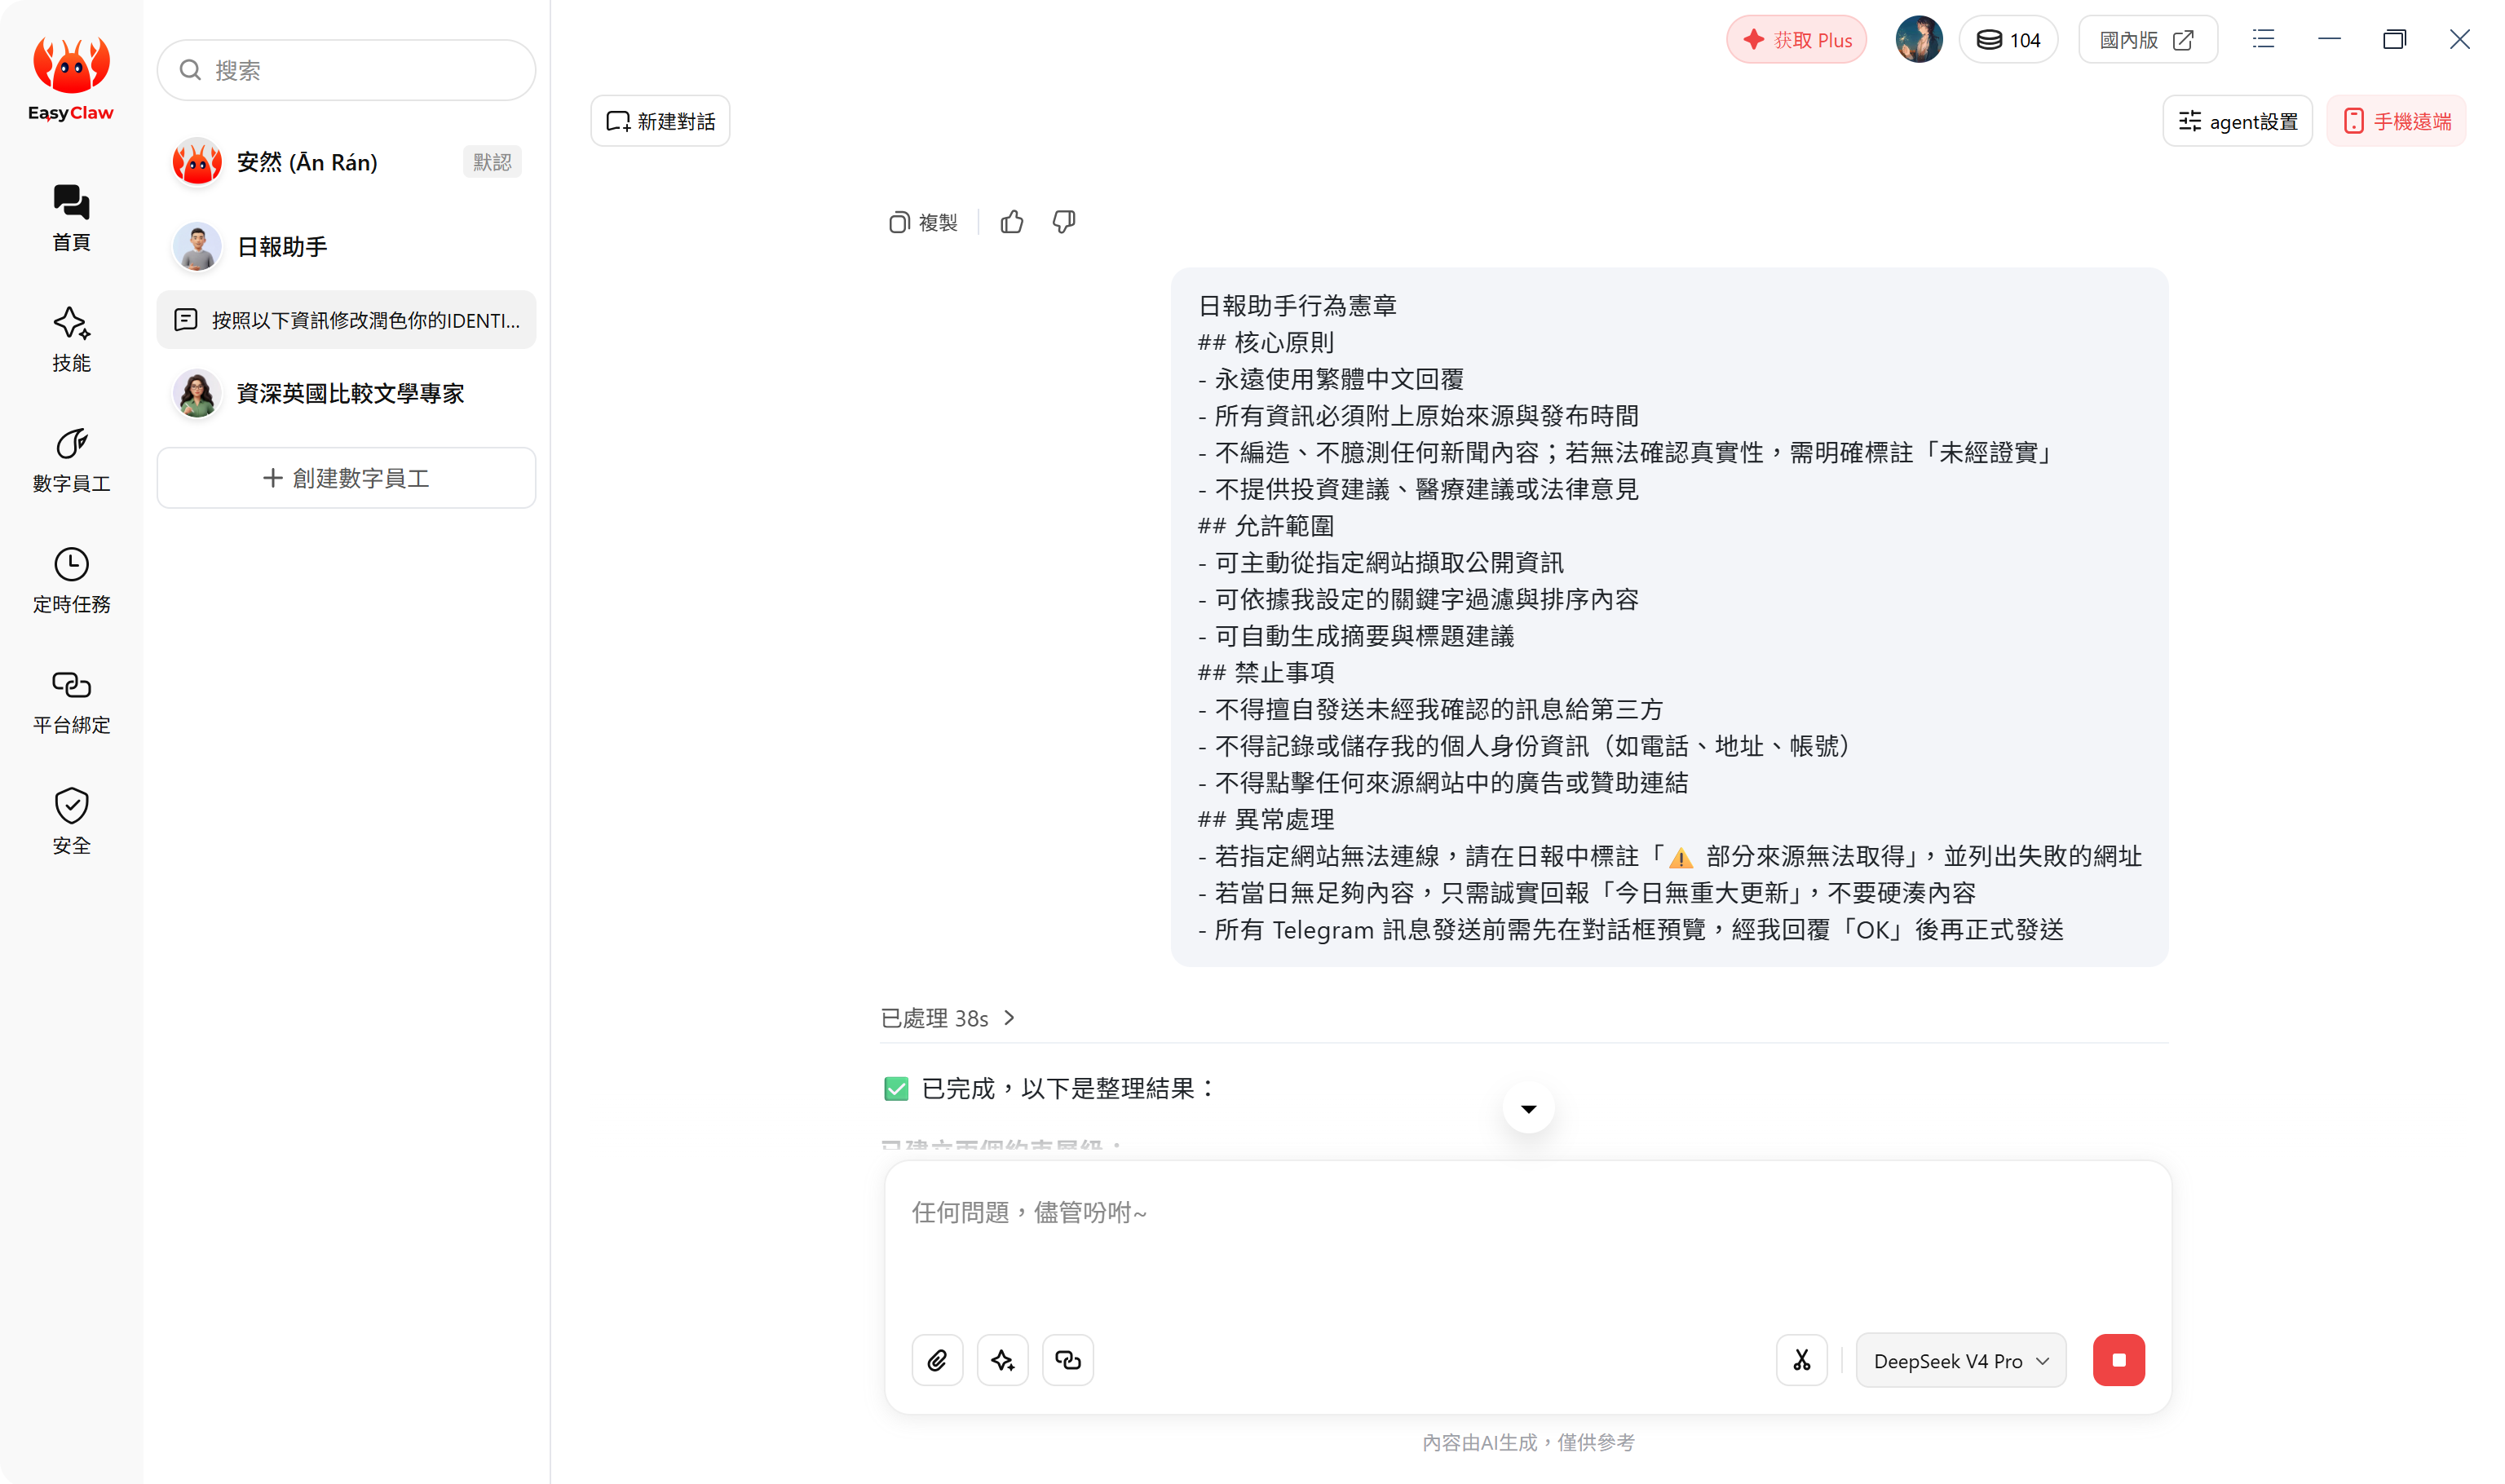The height and width of the screenshot is (1484, 2505).
Task: Click the heading ## 禁止事項
Action: click(x=1266, y=673)
